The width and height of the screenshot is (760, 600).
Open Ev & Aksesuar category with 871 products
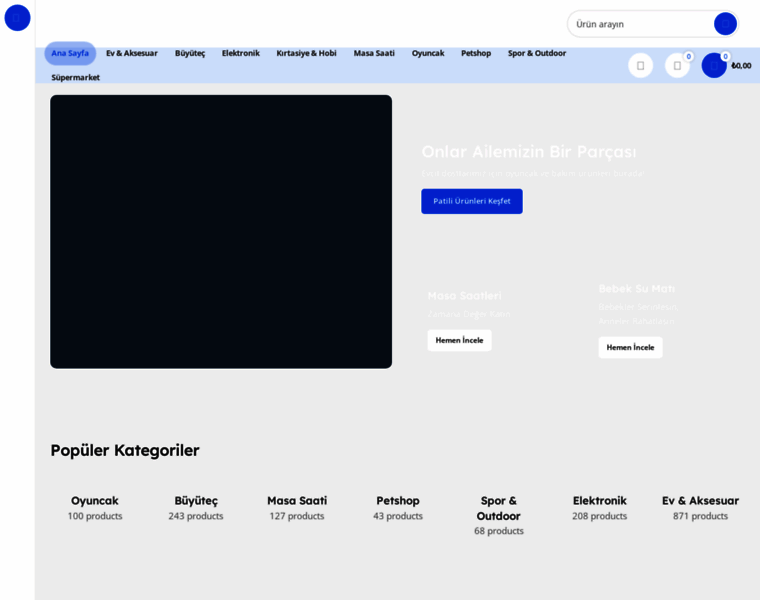point(700,501)
